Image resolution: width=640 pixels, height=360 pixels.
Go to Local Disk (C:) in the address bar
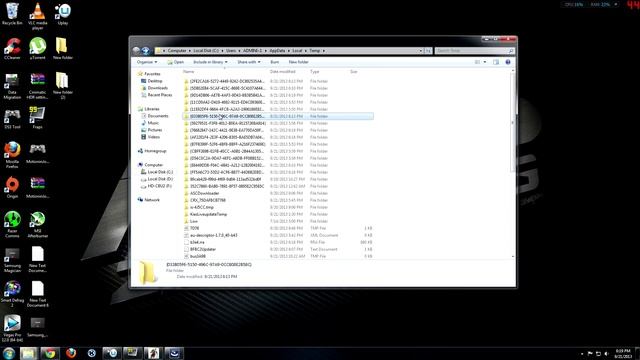click(x=206, y=51)
